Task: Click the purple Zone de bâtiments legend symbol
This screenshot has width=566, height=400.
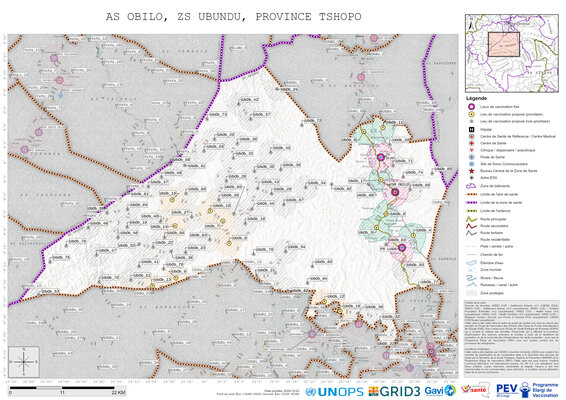Action: 472,186
